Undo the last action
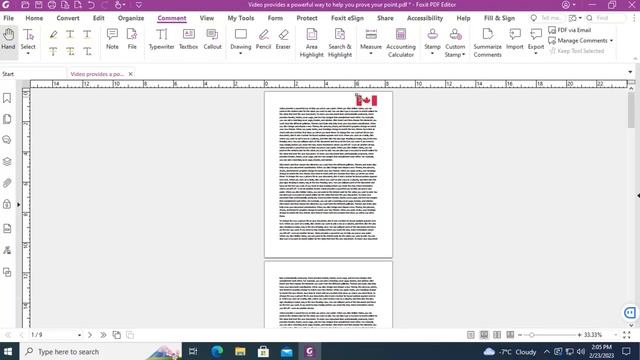This screenshot has height=360, width=640. coord(91,5)
